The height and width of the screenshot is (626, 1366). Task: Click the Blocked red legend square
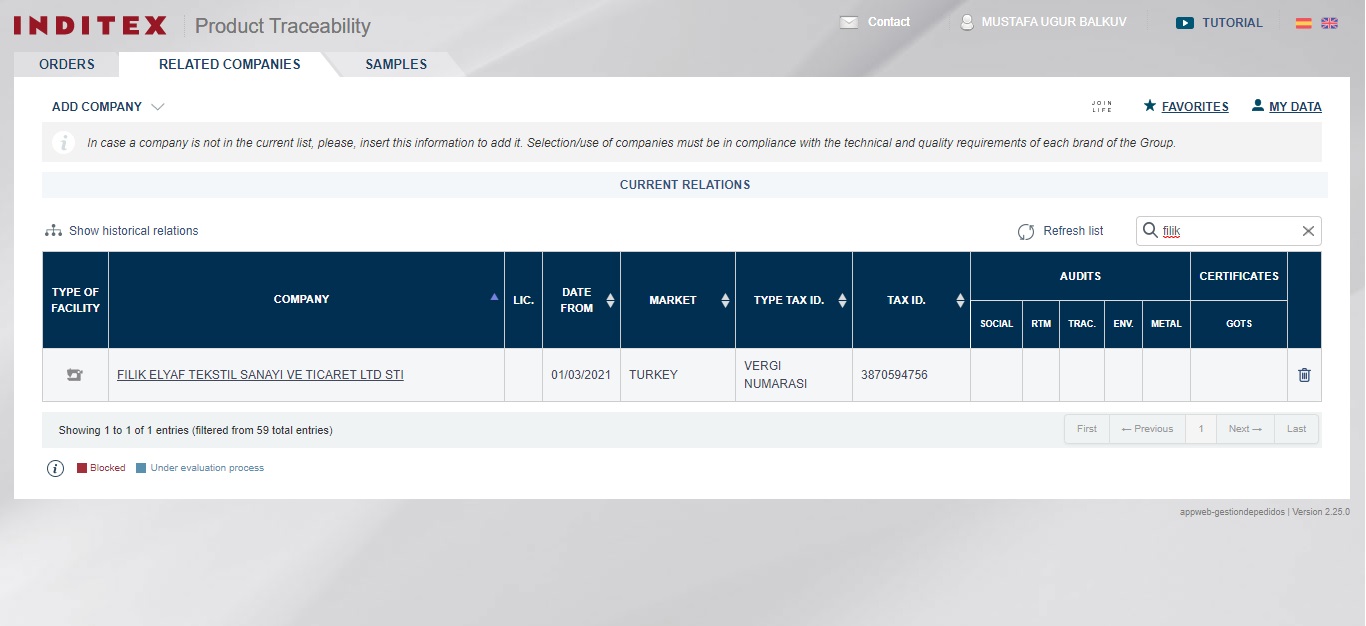(82, 468)
